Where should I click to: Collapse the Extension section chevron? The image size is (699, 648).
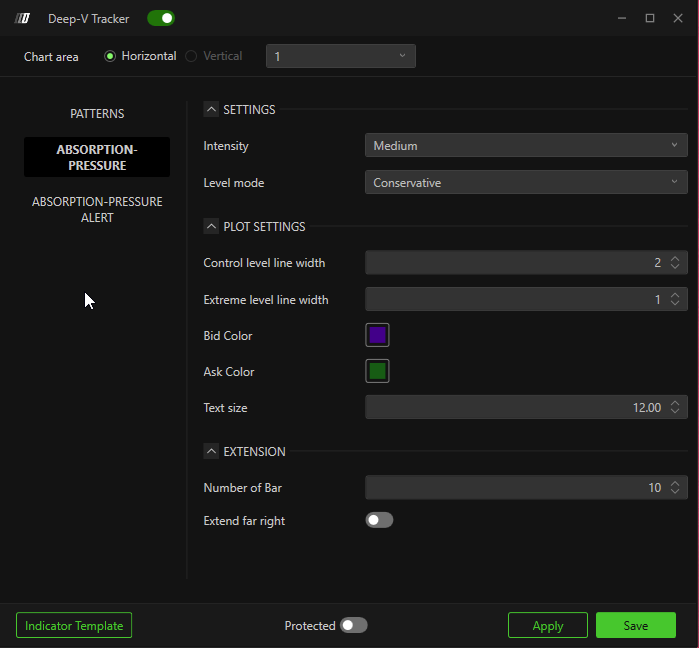(211, 452)
